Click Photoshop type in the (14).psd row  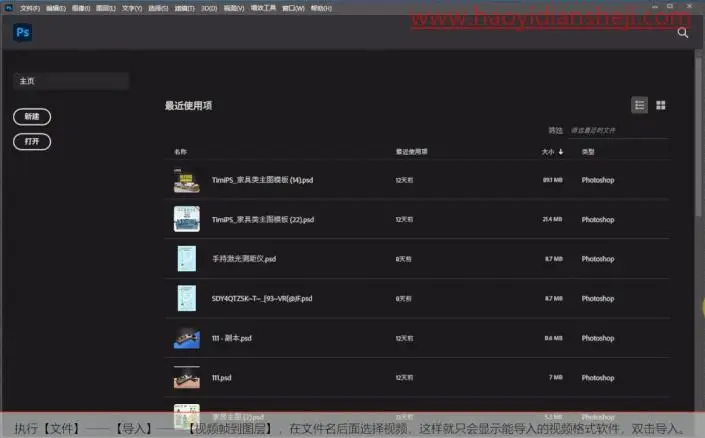tap(598, 180)
